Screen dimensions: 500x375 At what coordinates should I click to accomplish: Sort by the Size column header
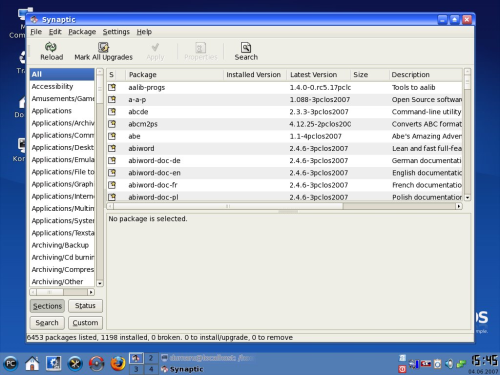coord(369,75)
